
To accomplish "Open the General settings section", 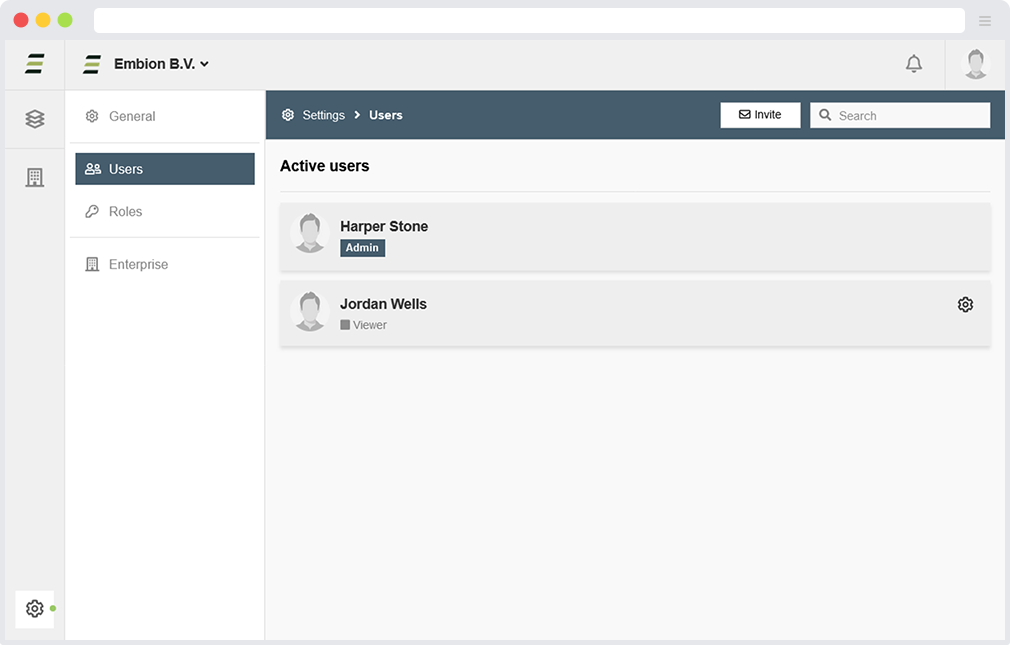I will pos(131,116).
